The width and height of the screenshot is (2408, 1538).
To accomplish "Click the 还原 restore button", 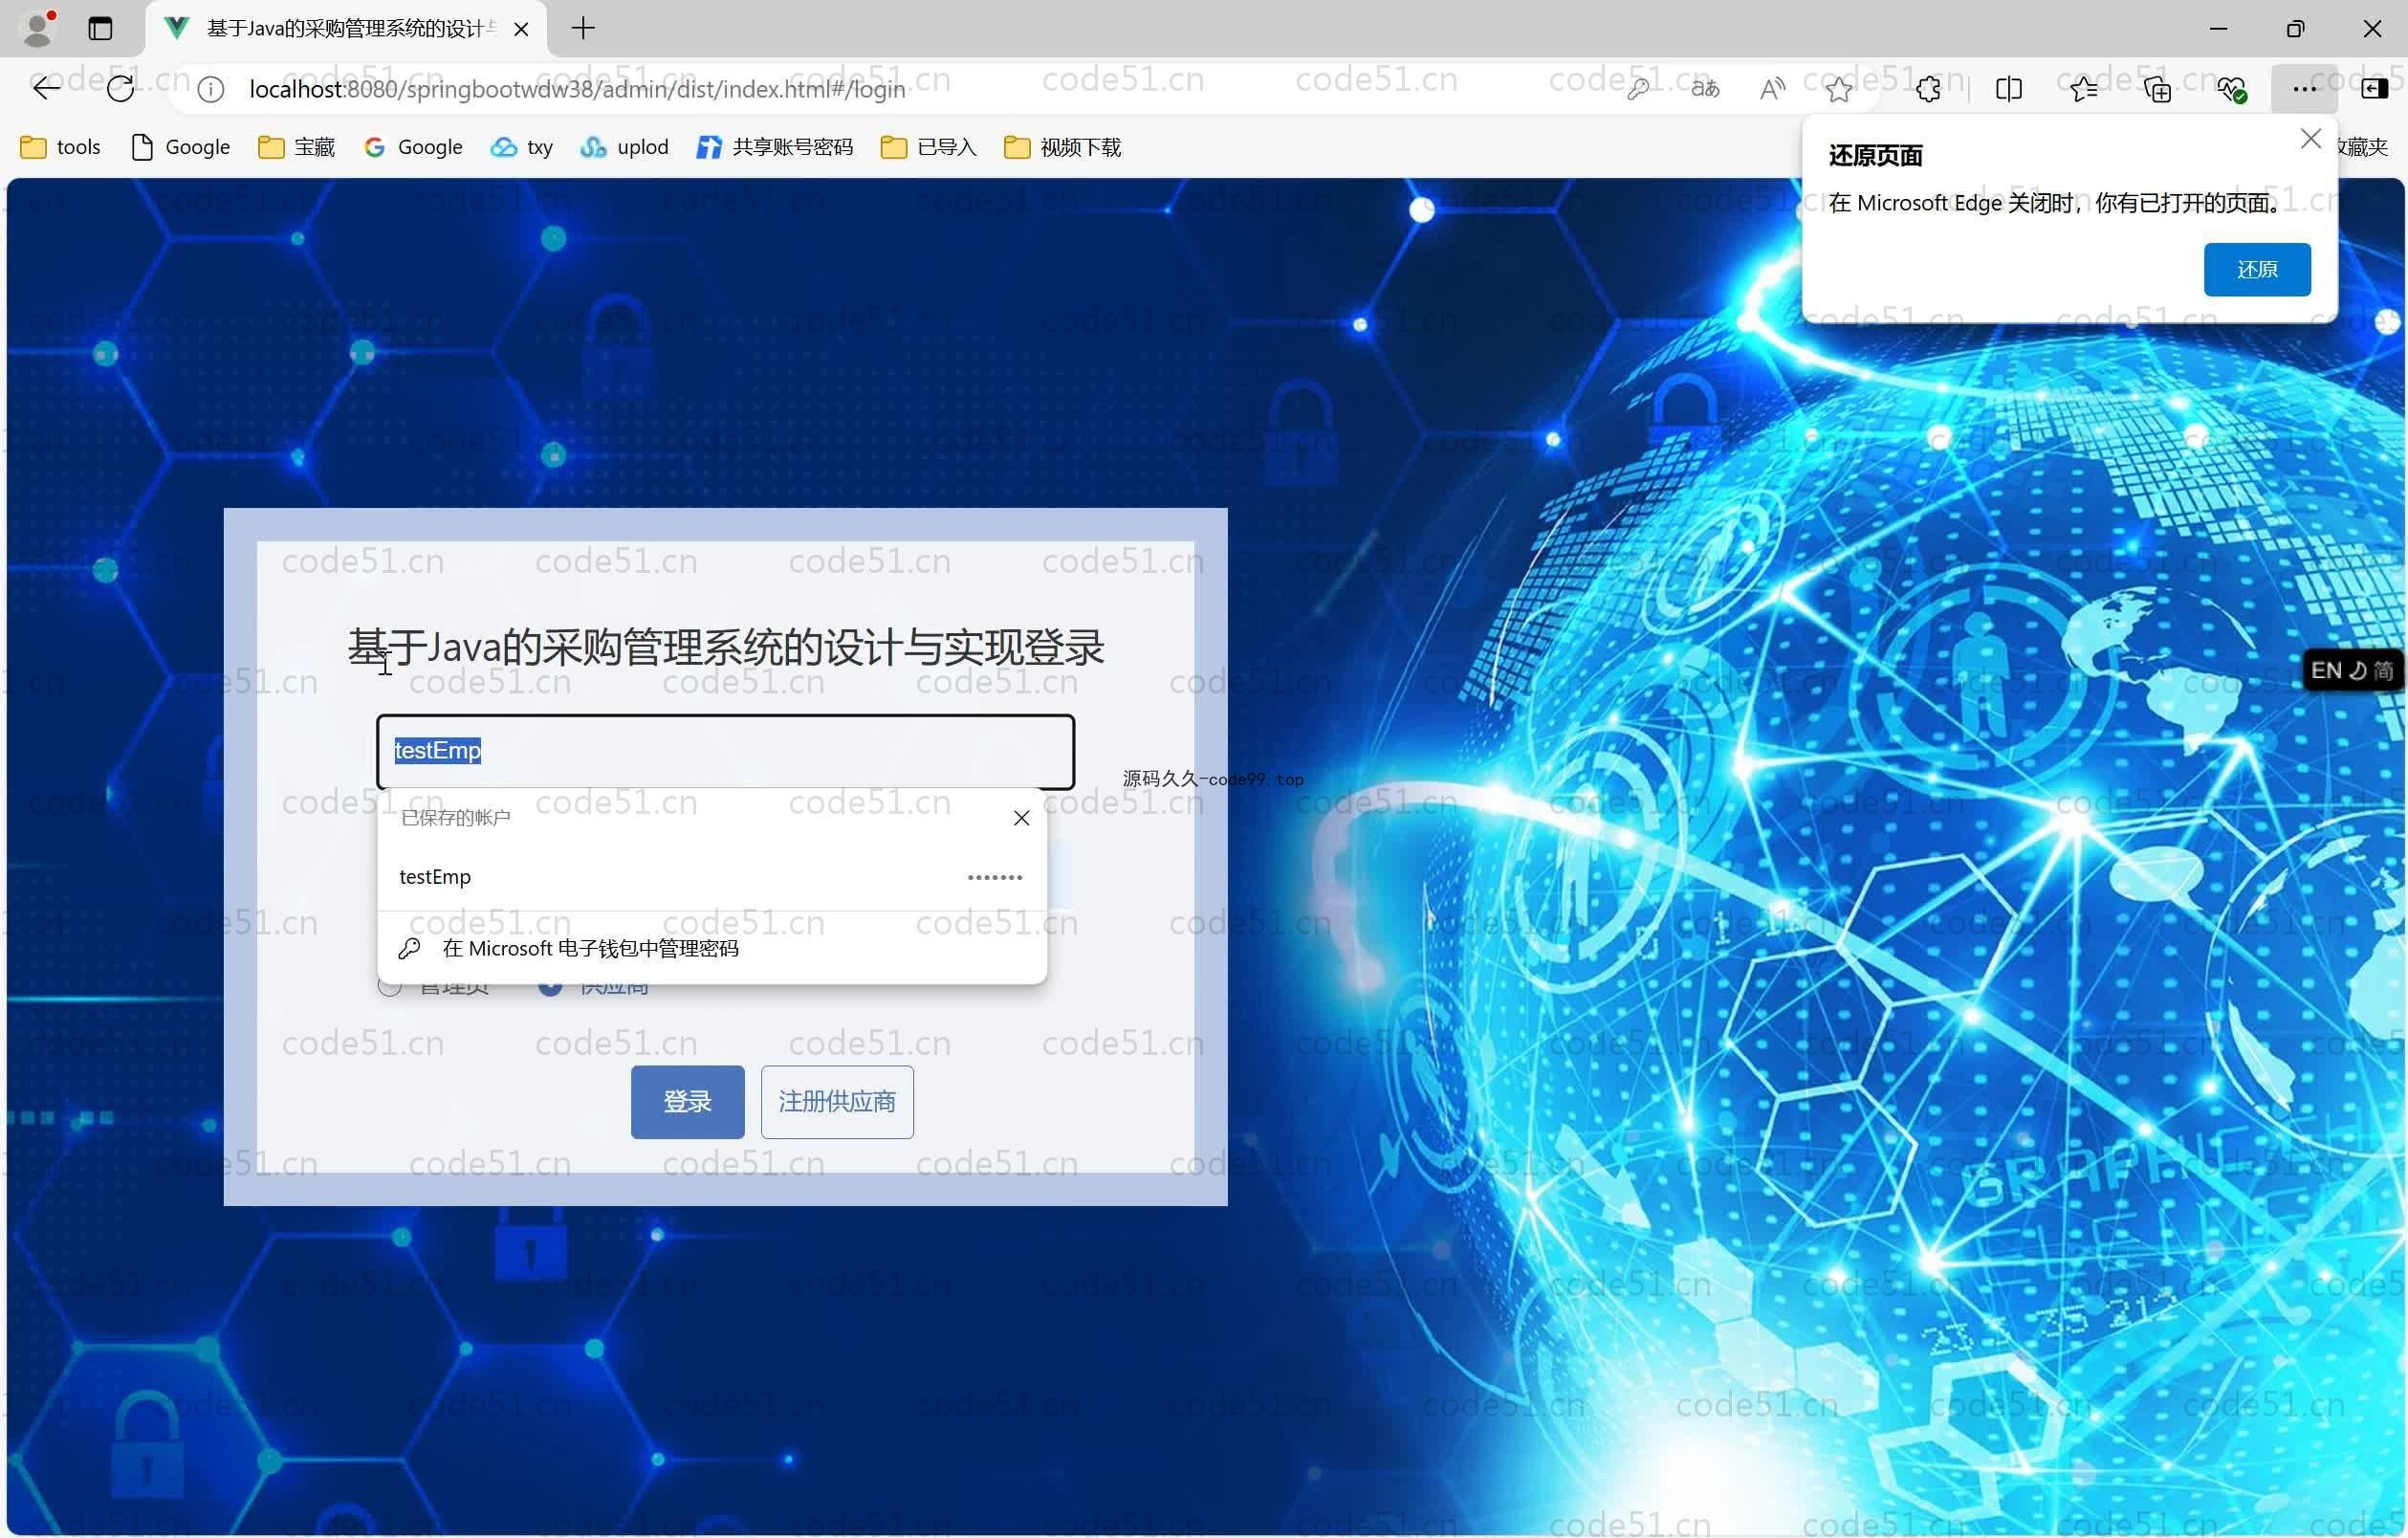I will coord(2257,269).
